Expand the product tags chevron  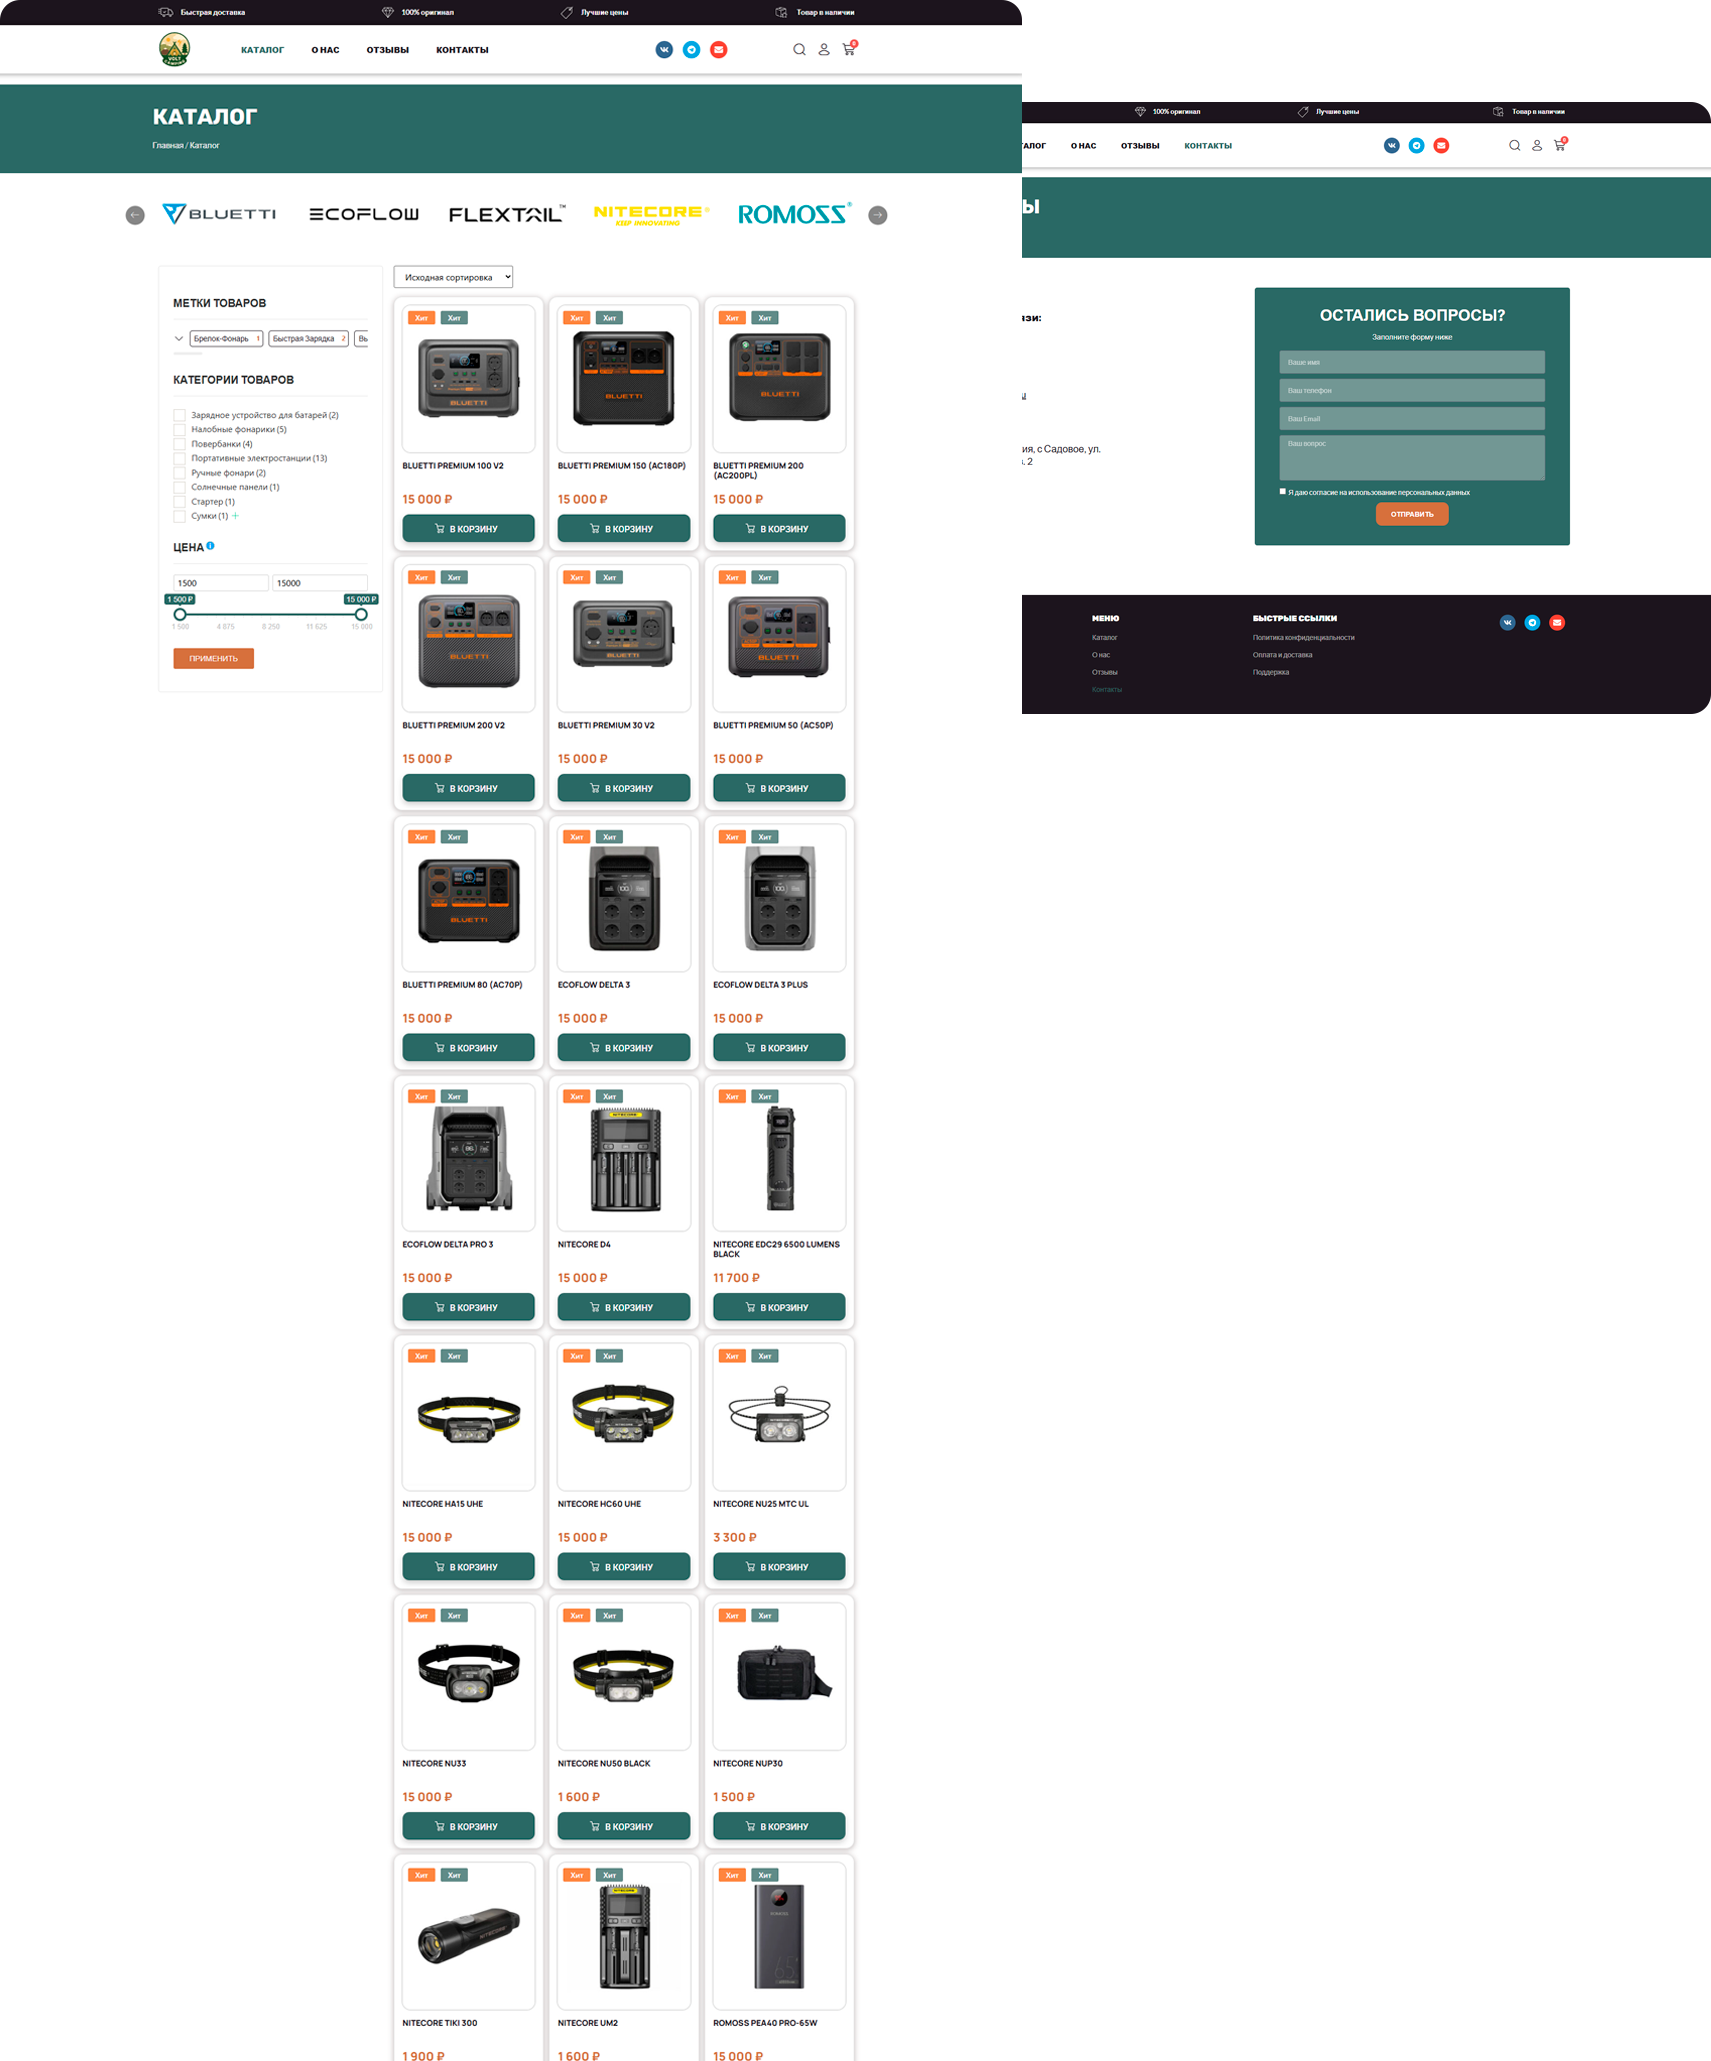pyautogui.click(x=179, y=339)
